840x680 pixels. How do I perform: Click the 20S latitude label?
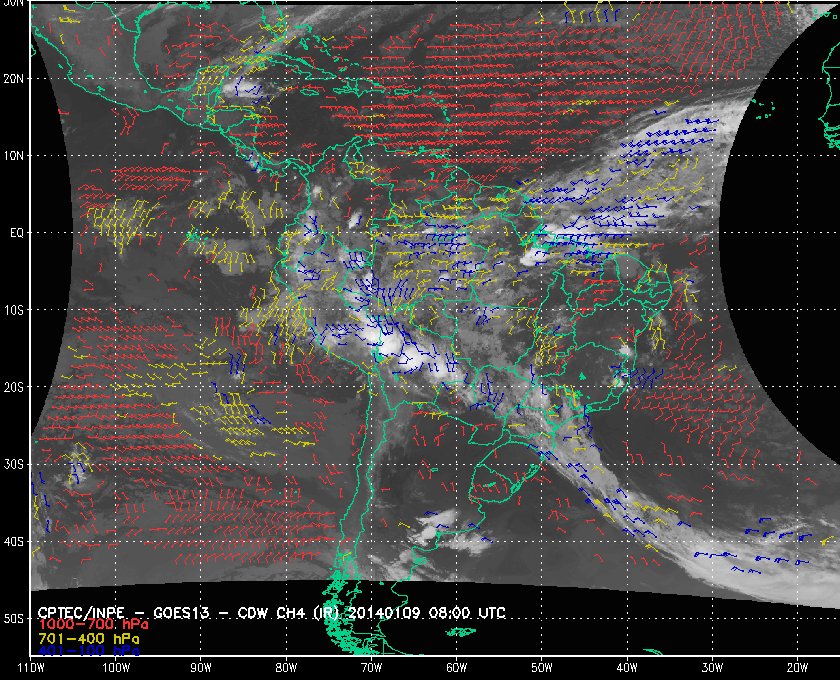click(13, 387)
